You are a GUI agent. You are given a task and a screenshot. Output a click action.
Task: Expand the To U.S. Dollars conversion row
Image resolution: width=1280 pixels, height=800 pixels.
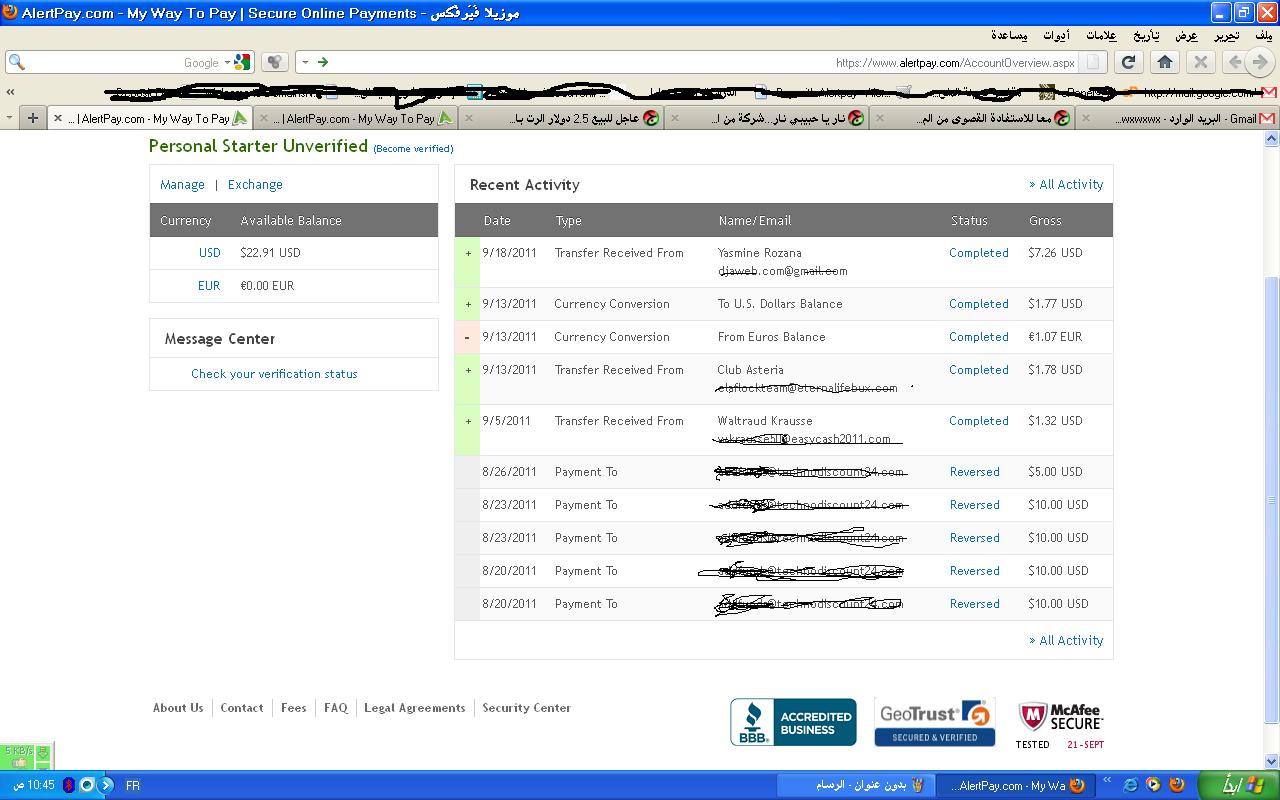click(467, 304)
